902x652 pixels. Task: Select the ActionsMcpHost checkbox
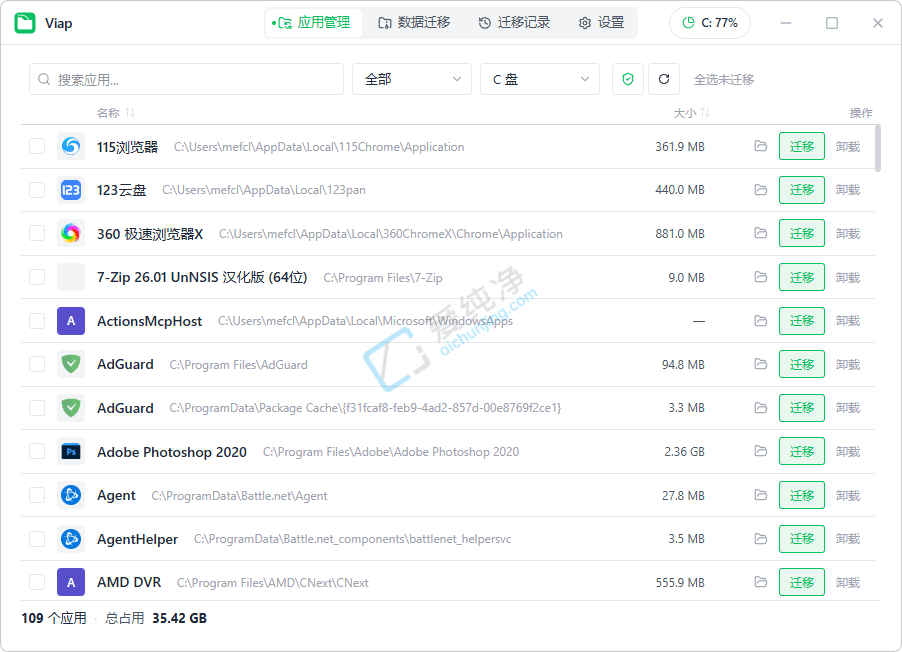[x=37, y=321]
